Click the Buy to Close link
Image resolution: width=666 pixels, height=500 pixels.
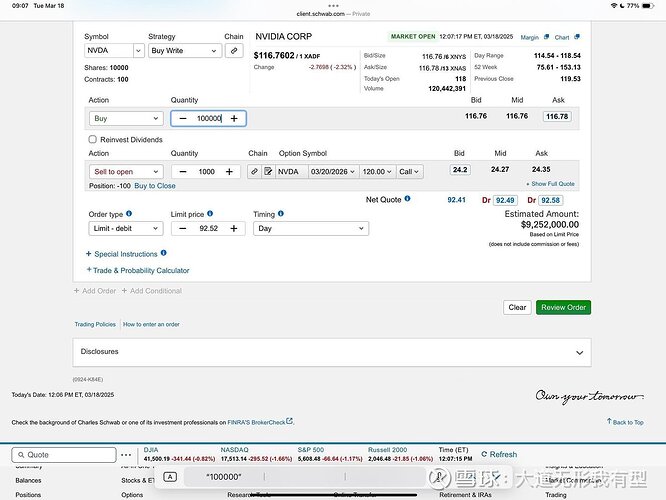click(x=155, y=186)
